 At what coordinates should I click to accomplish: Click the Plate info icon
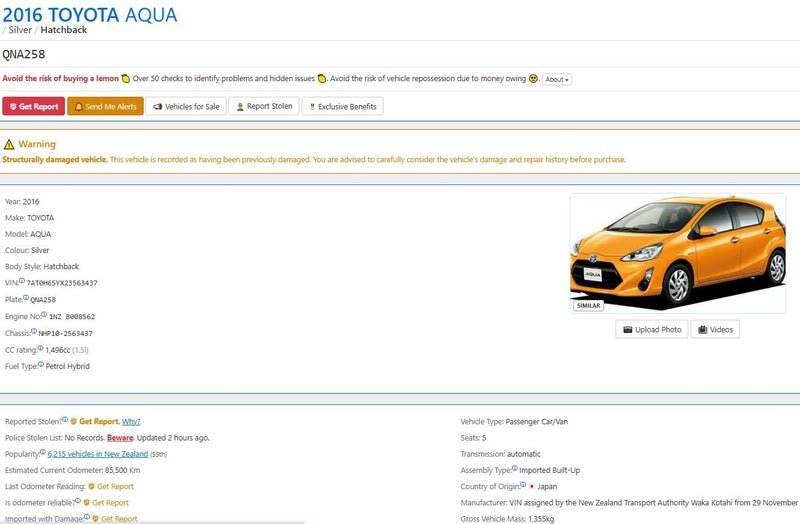pyautogui.click(x=26, y=297)
